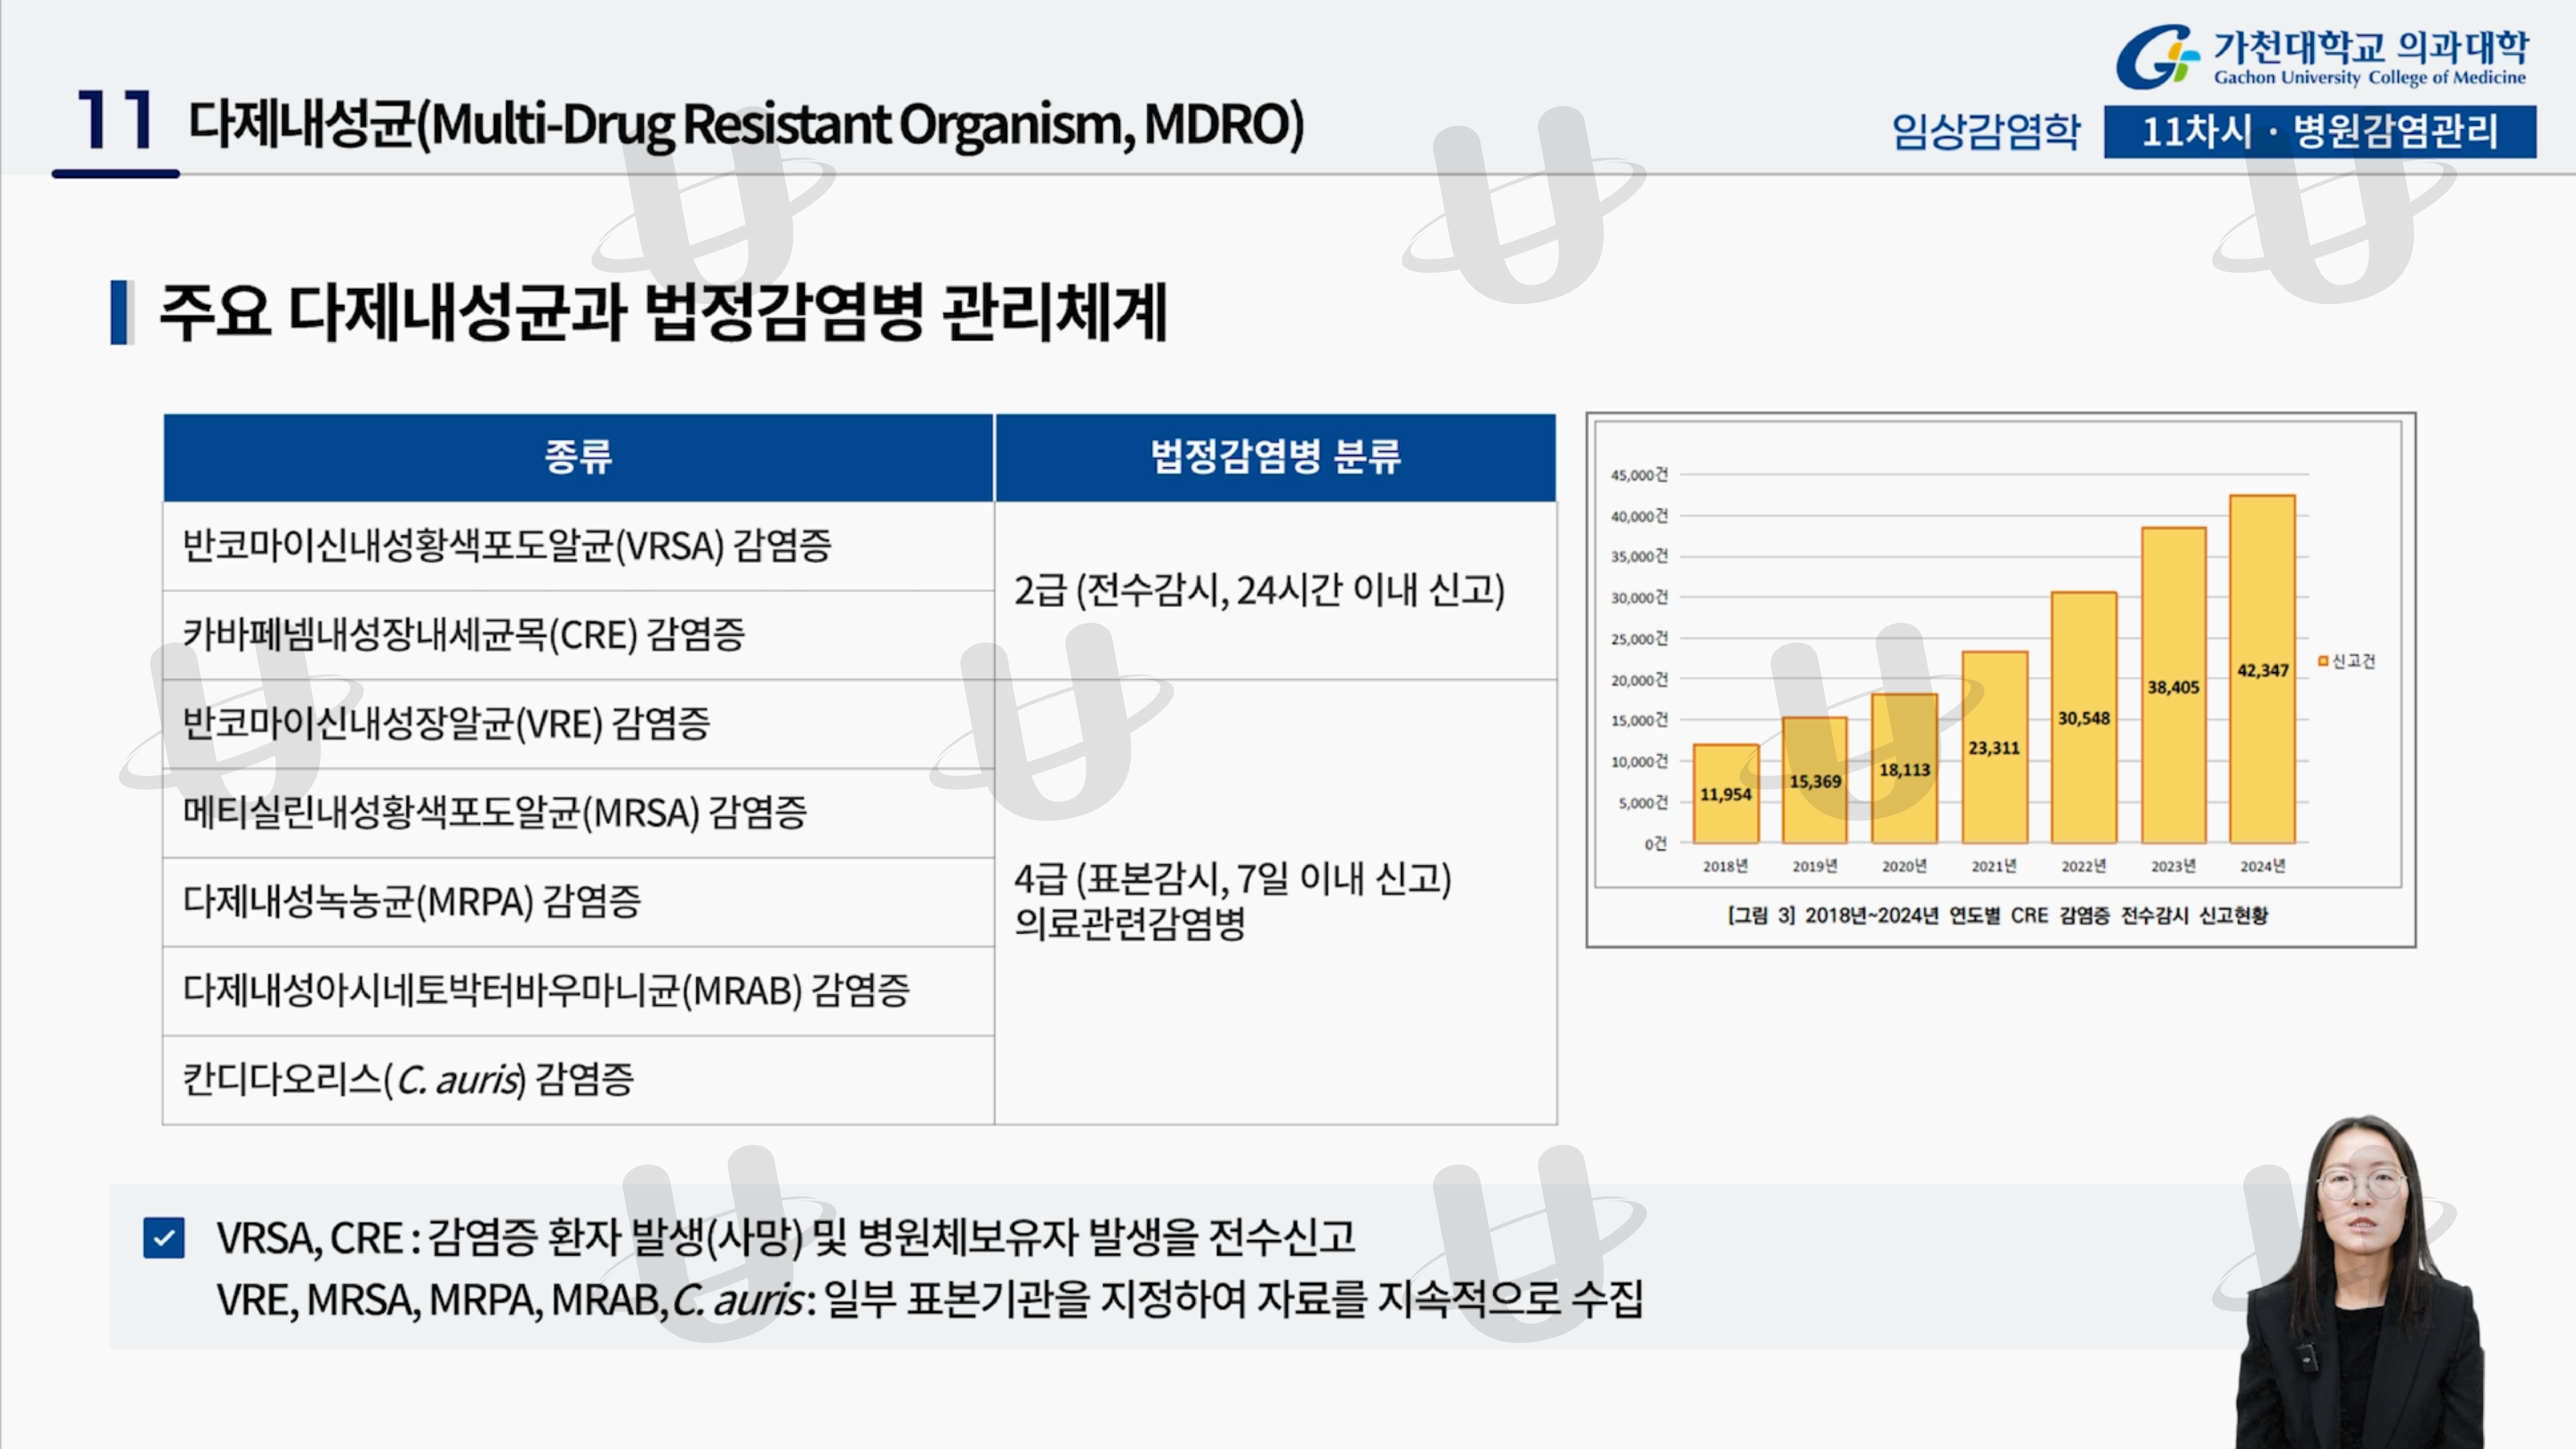This screenshot has width=2576, height=1449.
Task: Click the VRE, MRSA, MRPA, MRAB, C. auris note line
Action: (930, 1300)
